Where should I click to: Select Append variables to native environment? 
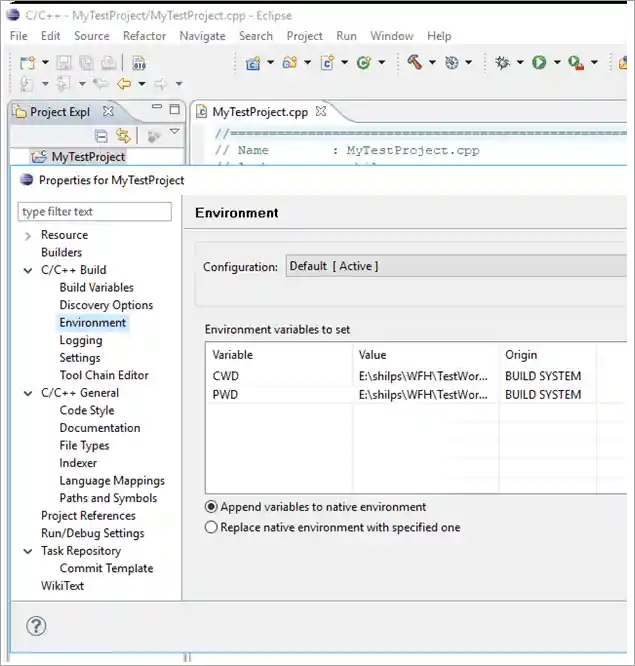click(315, 507)
